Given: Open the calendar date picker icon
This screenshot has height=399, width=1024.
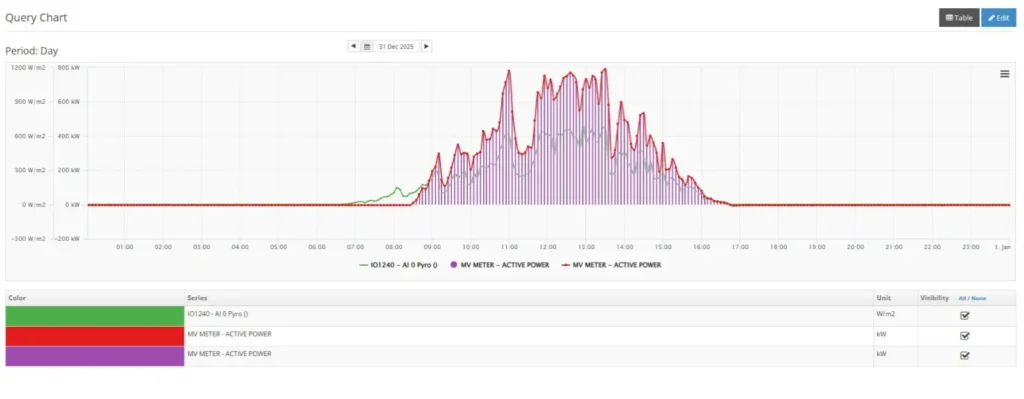Looking at the screenshot, I should (367, 46).
